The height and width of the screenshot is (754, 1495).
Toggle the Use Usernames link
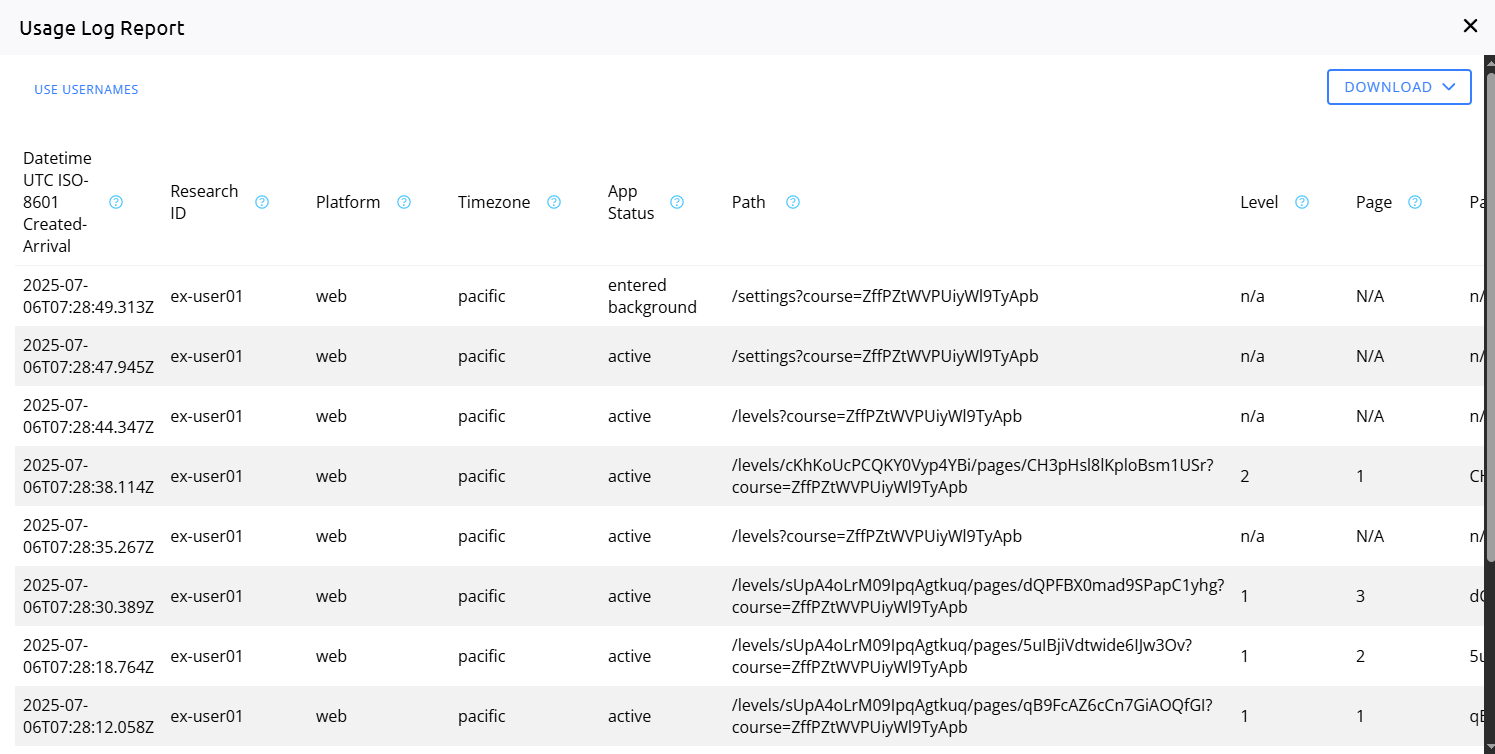click(x=86, y=90)
